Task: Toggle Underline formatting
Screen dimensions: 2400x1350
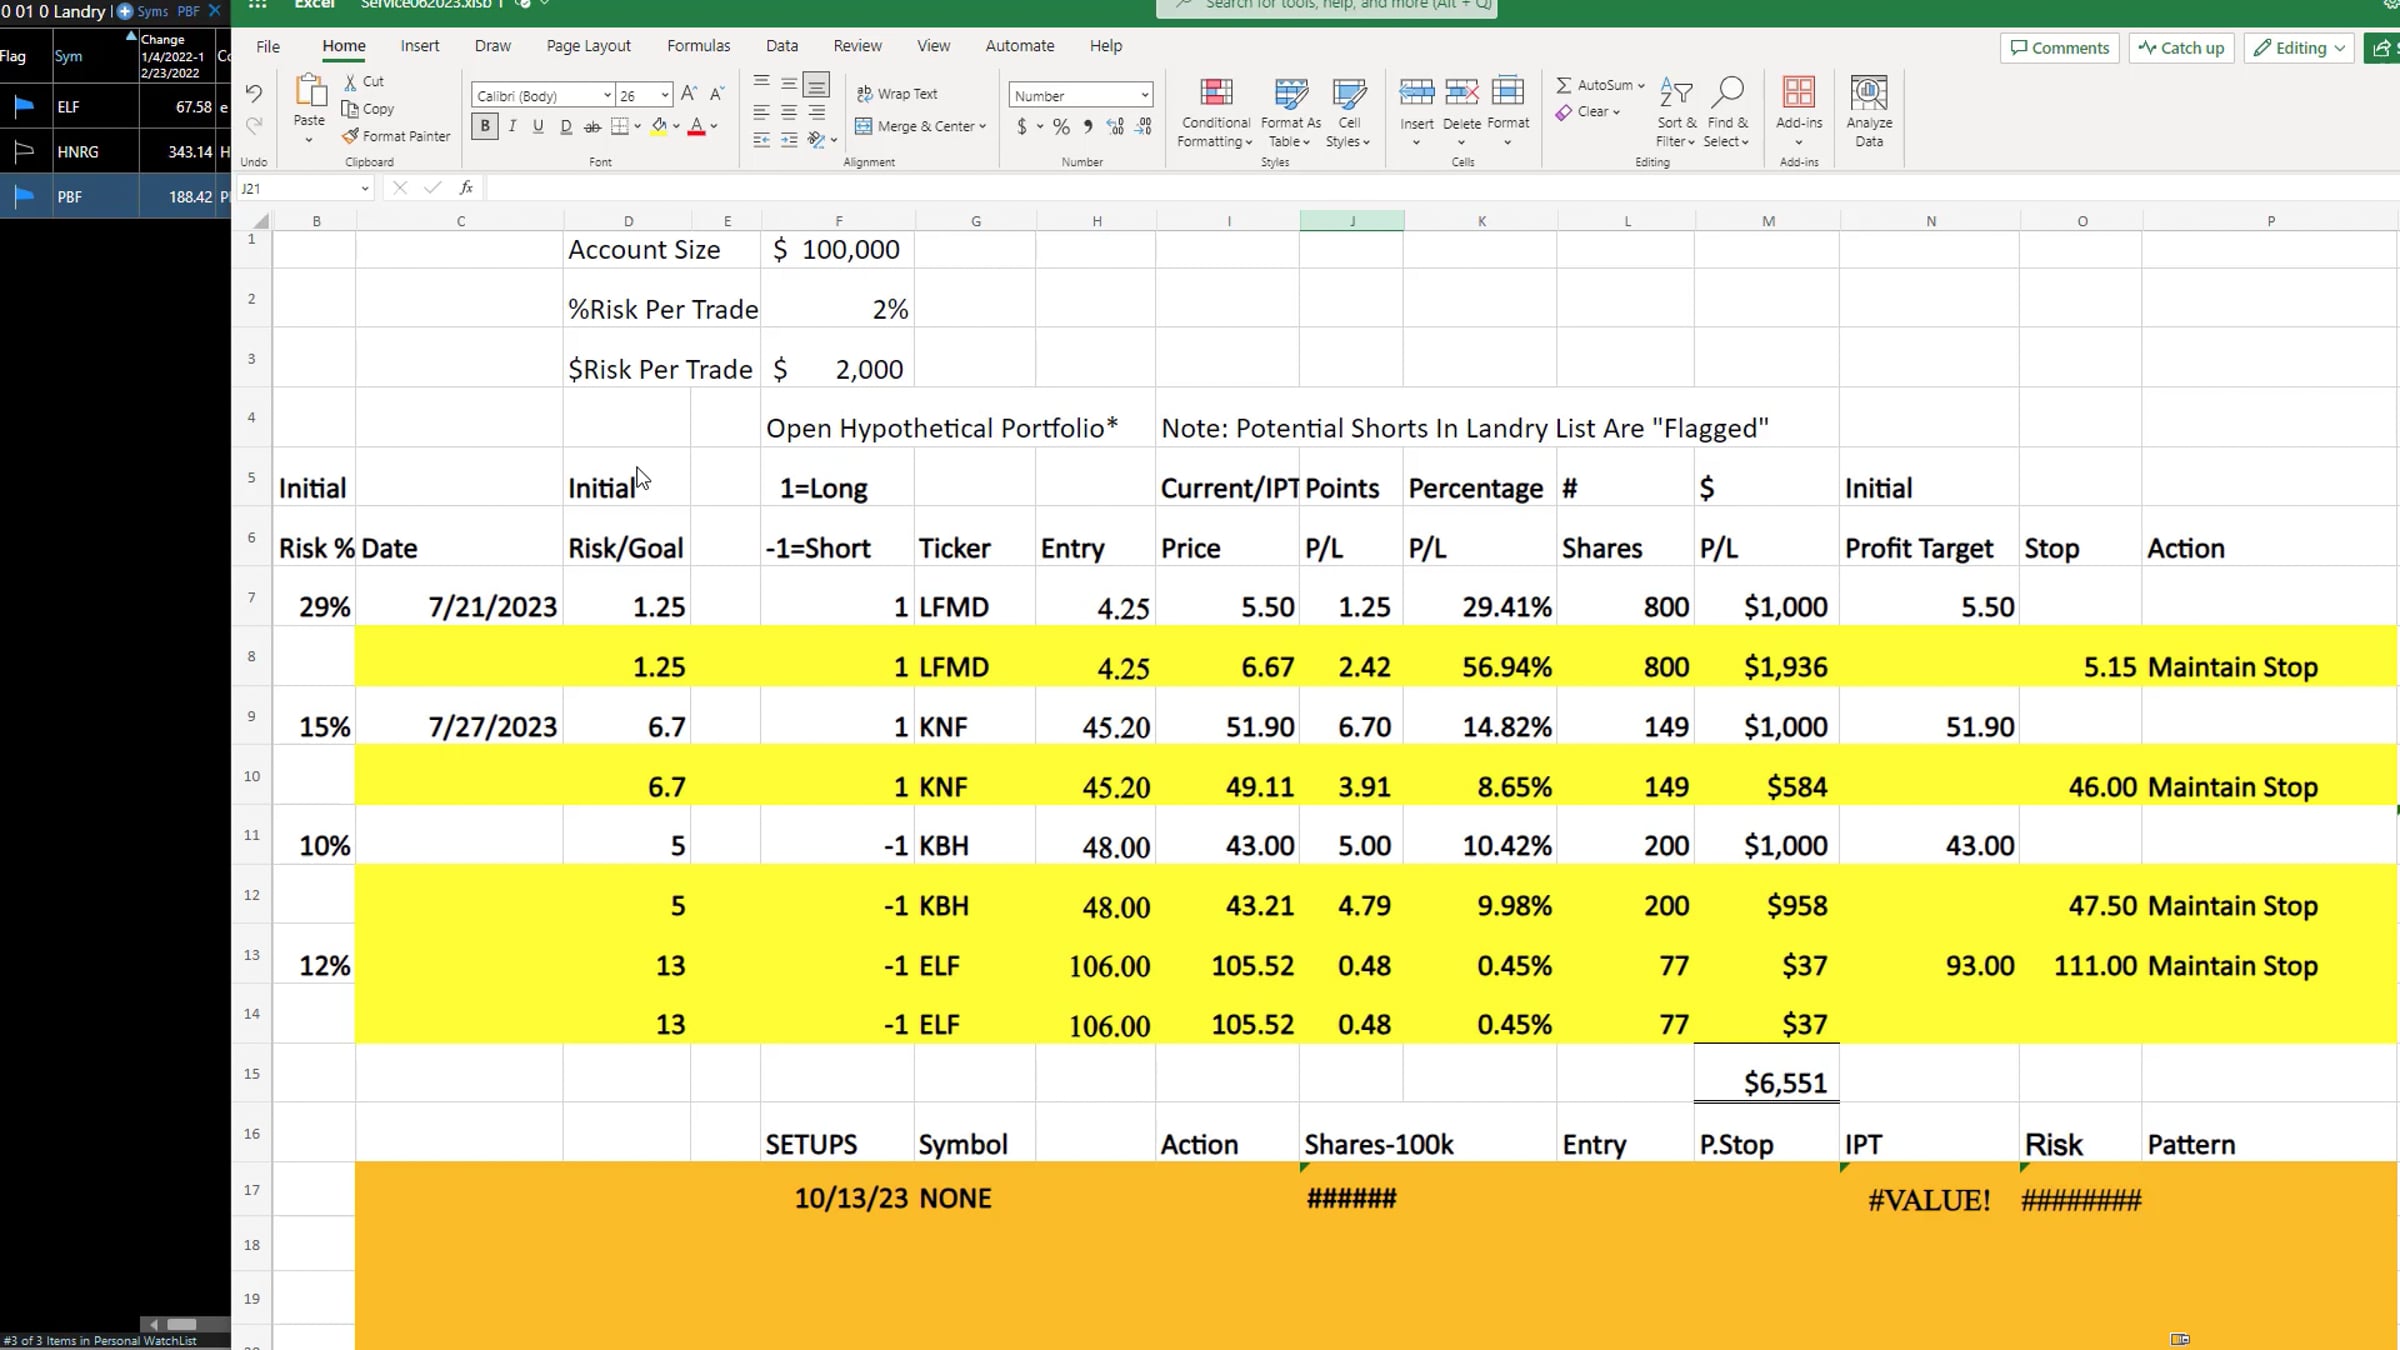Action: (x=538, y=126)
